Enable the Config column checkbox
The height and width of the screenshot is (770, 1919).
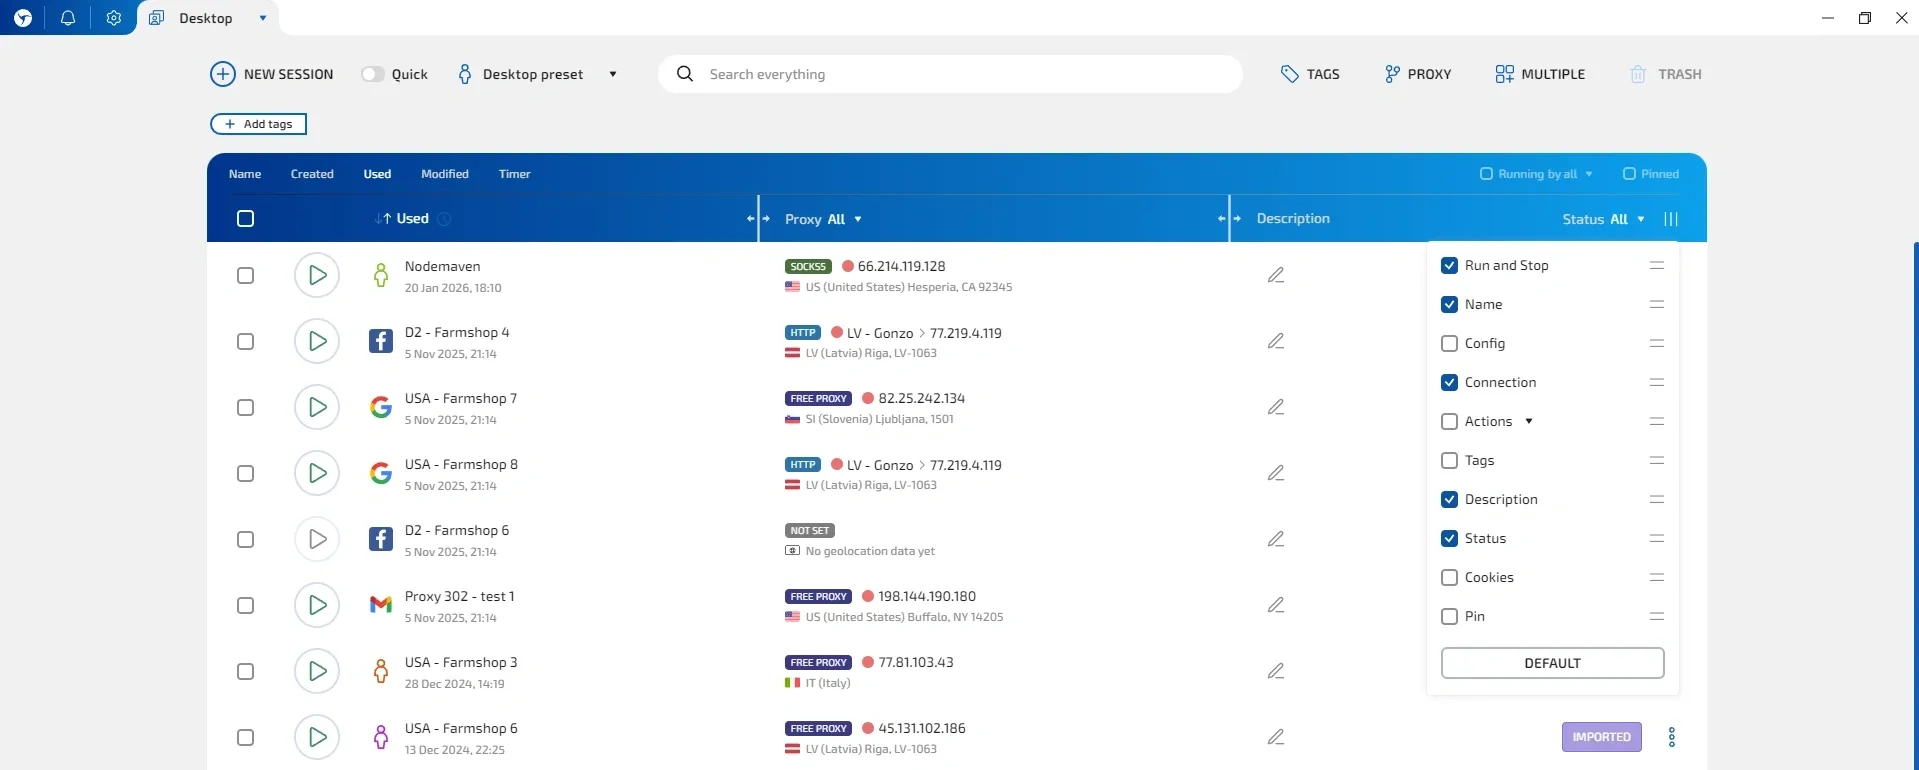[x=1449, y=343]
